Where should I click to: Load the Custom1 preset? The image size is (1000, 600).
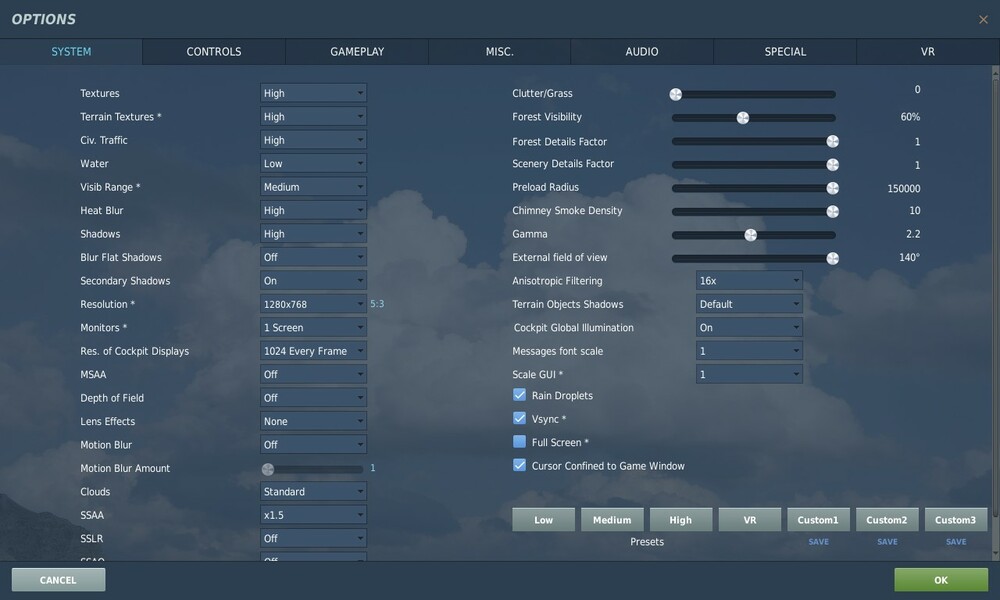click(818, 520)
